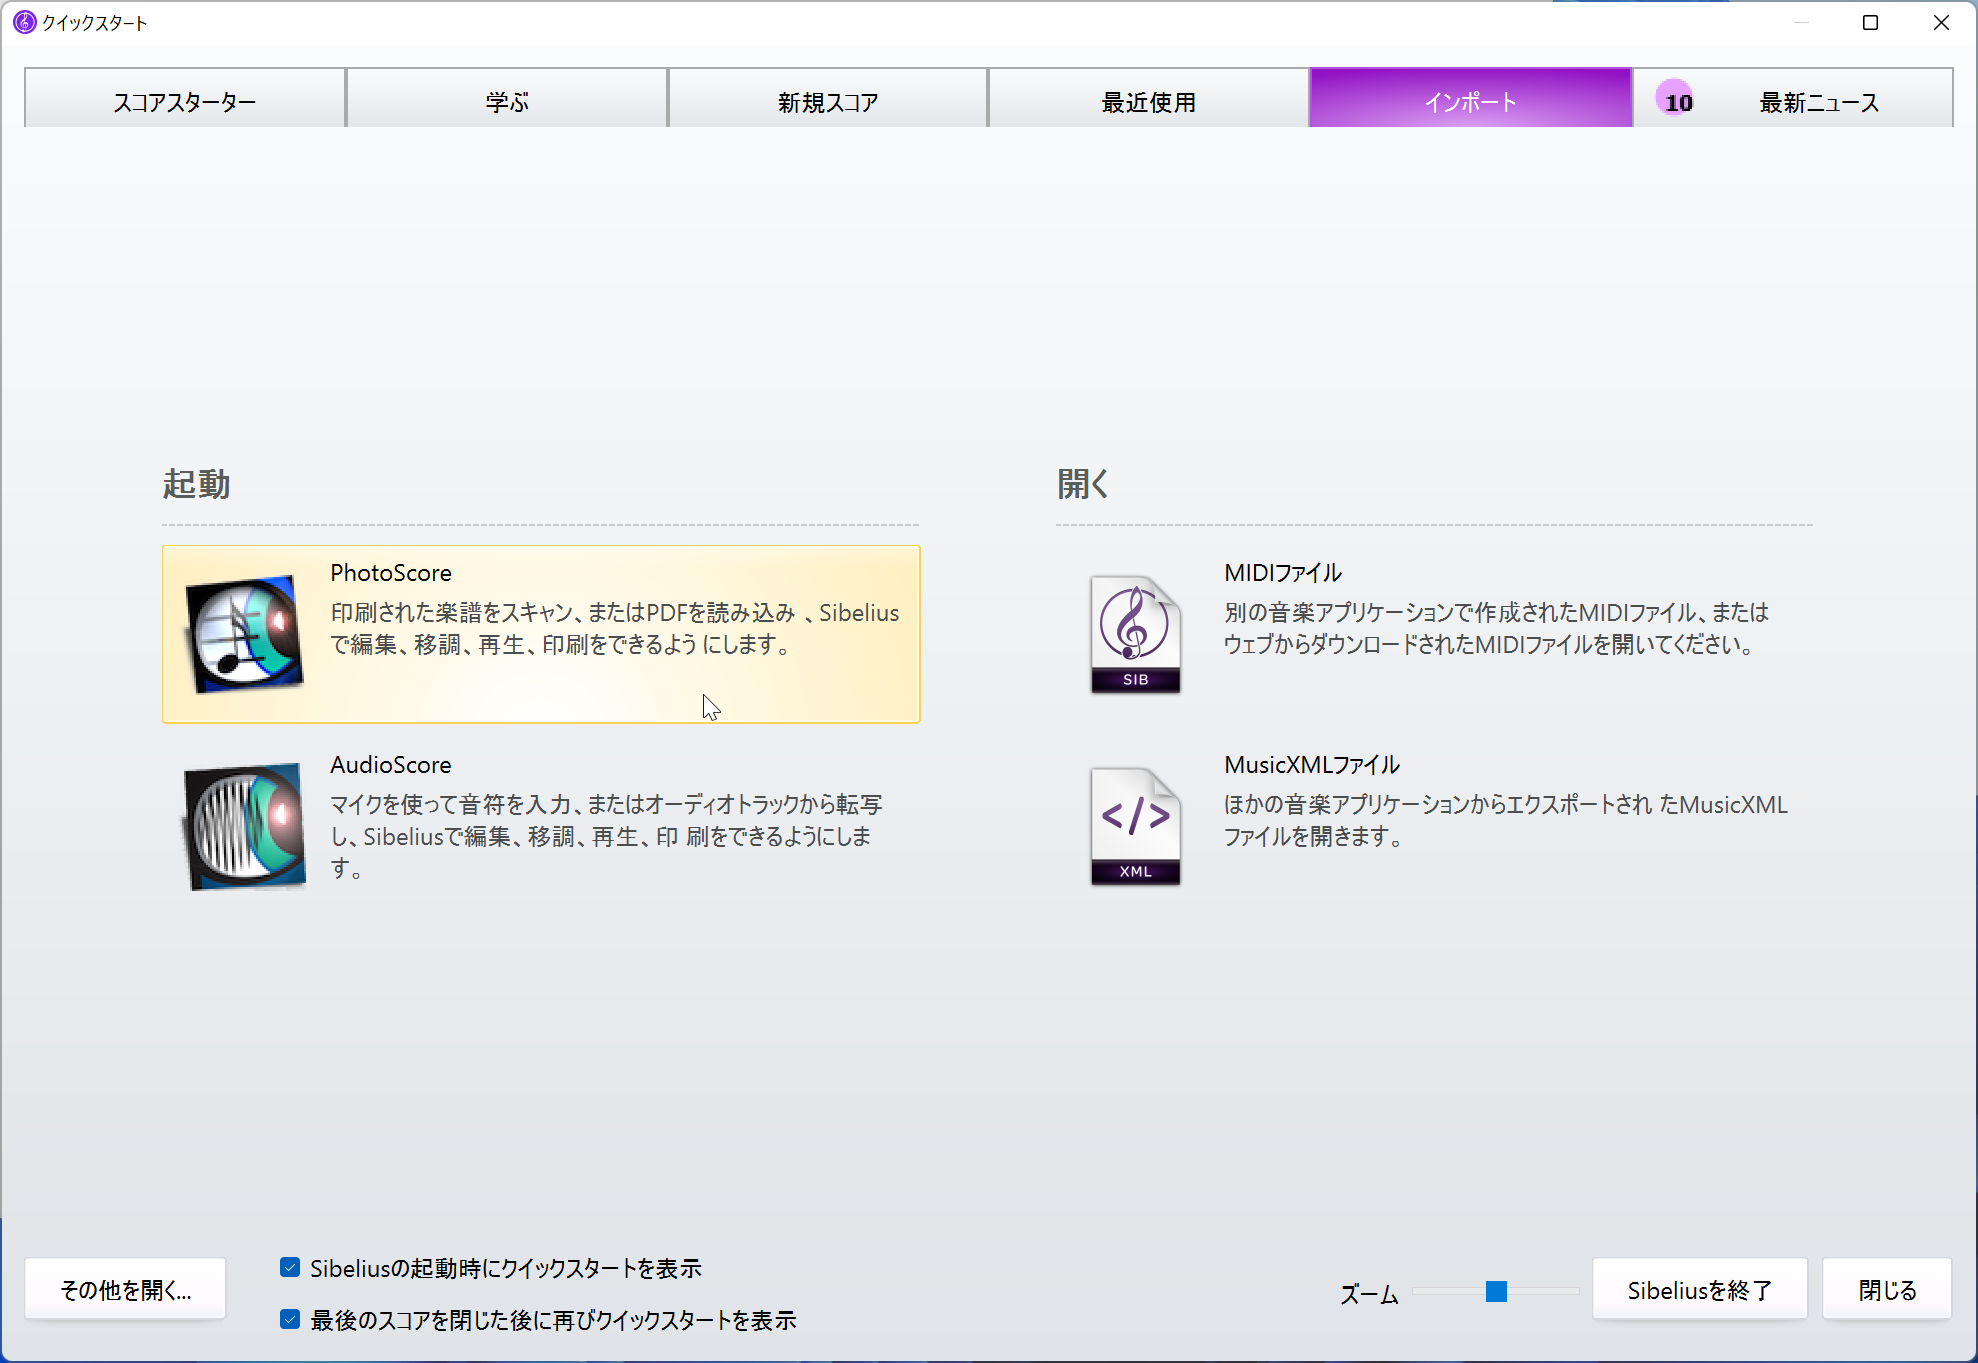Screen dimensions: 1978x1363
Task: Click the 閉じる button
Action: (x=1887, y=1290)
